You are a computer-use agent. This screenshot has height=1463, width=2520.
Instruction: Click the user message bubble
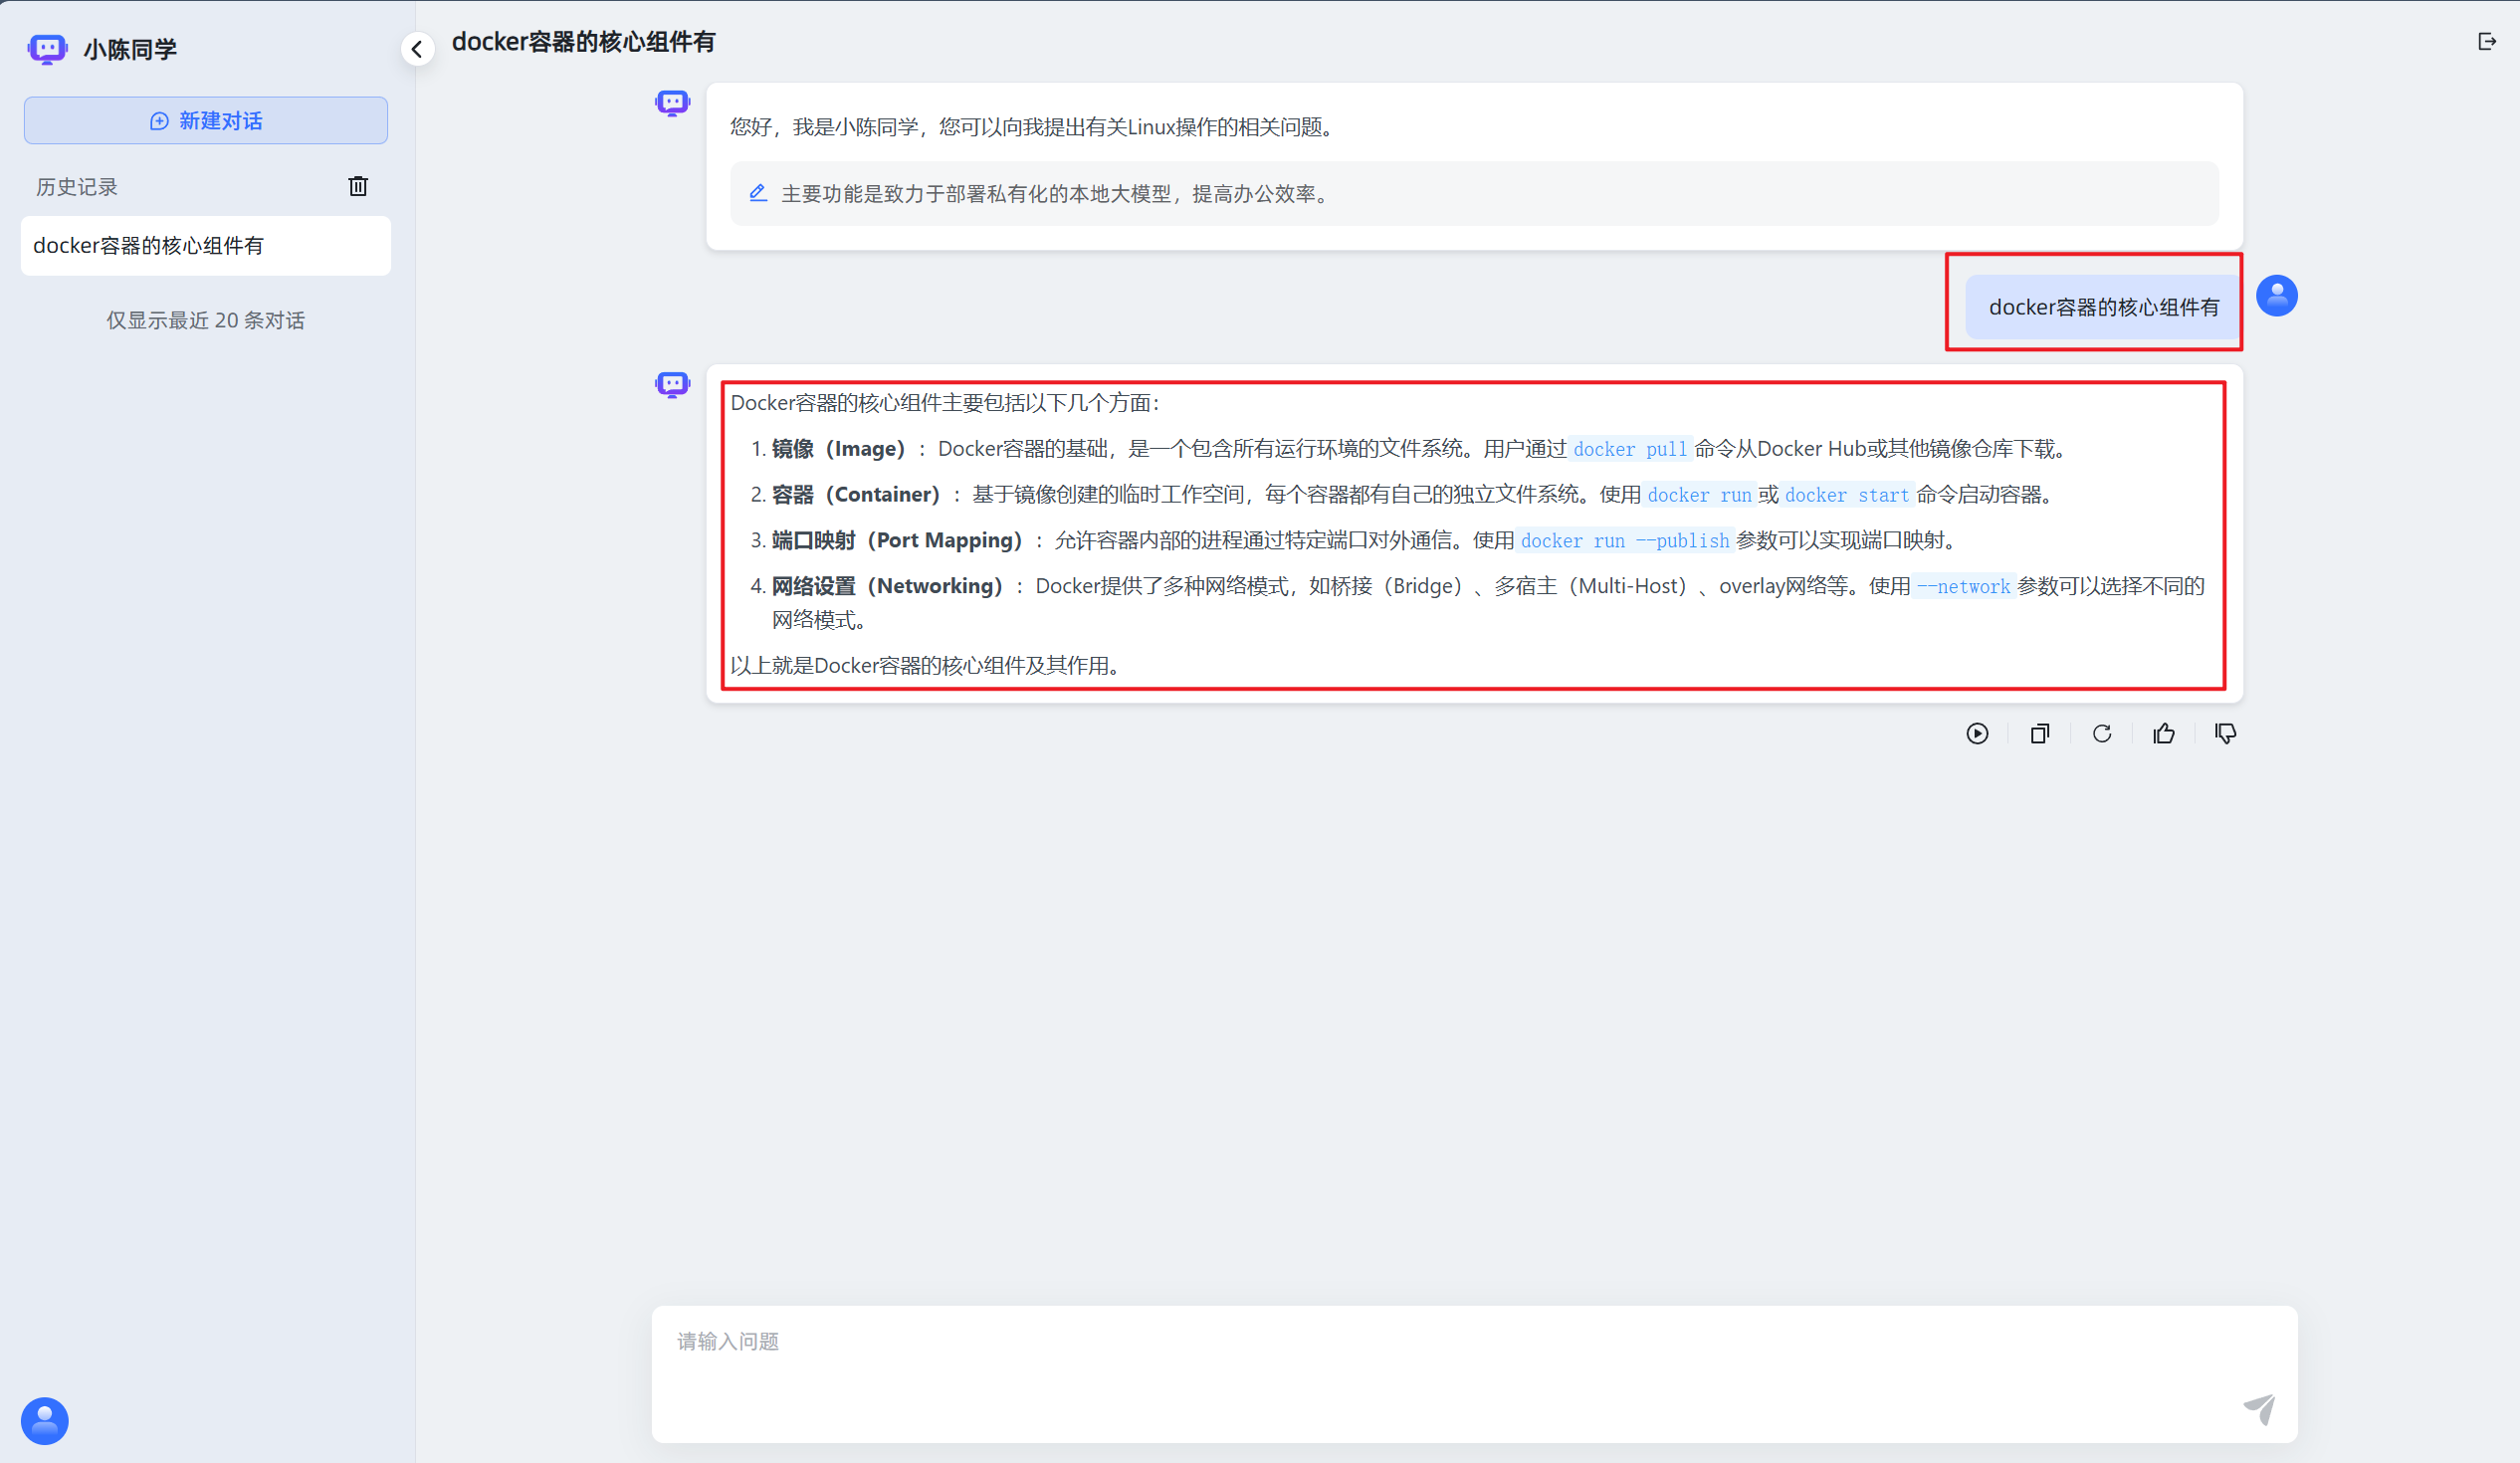point(2103,308)
